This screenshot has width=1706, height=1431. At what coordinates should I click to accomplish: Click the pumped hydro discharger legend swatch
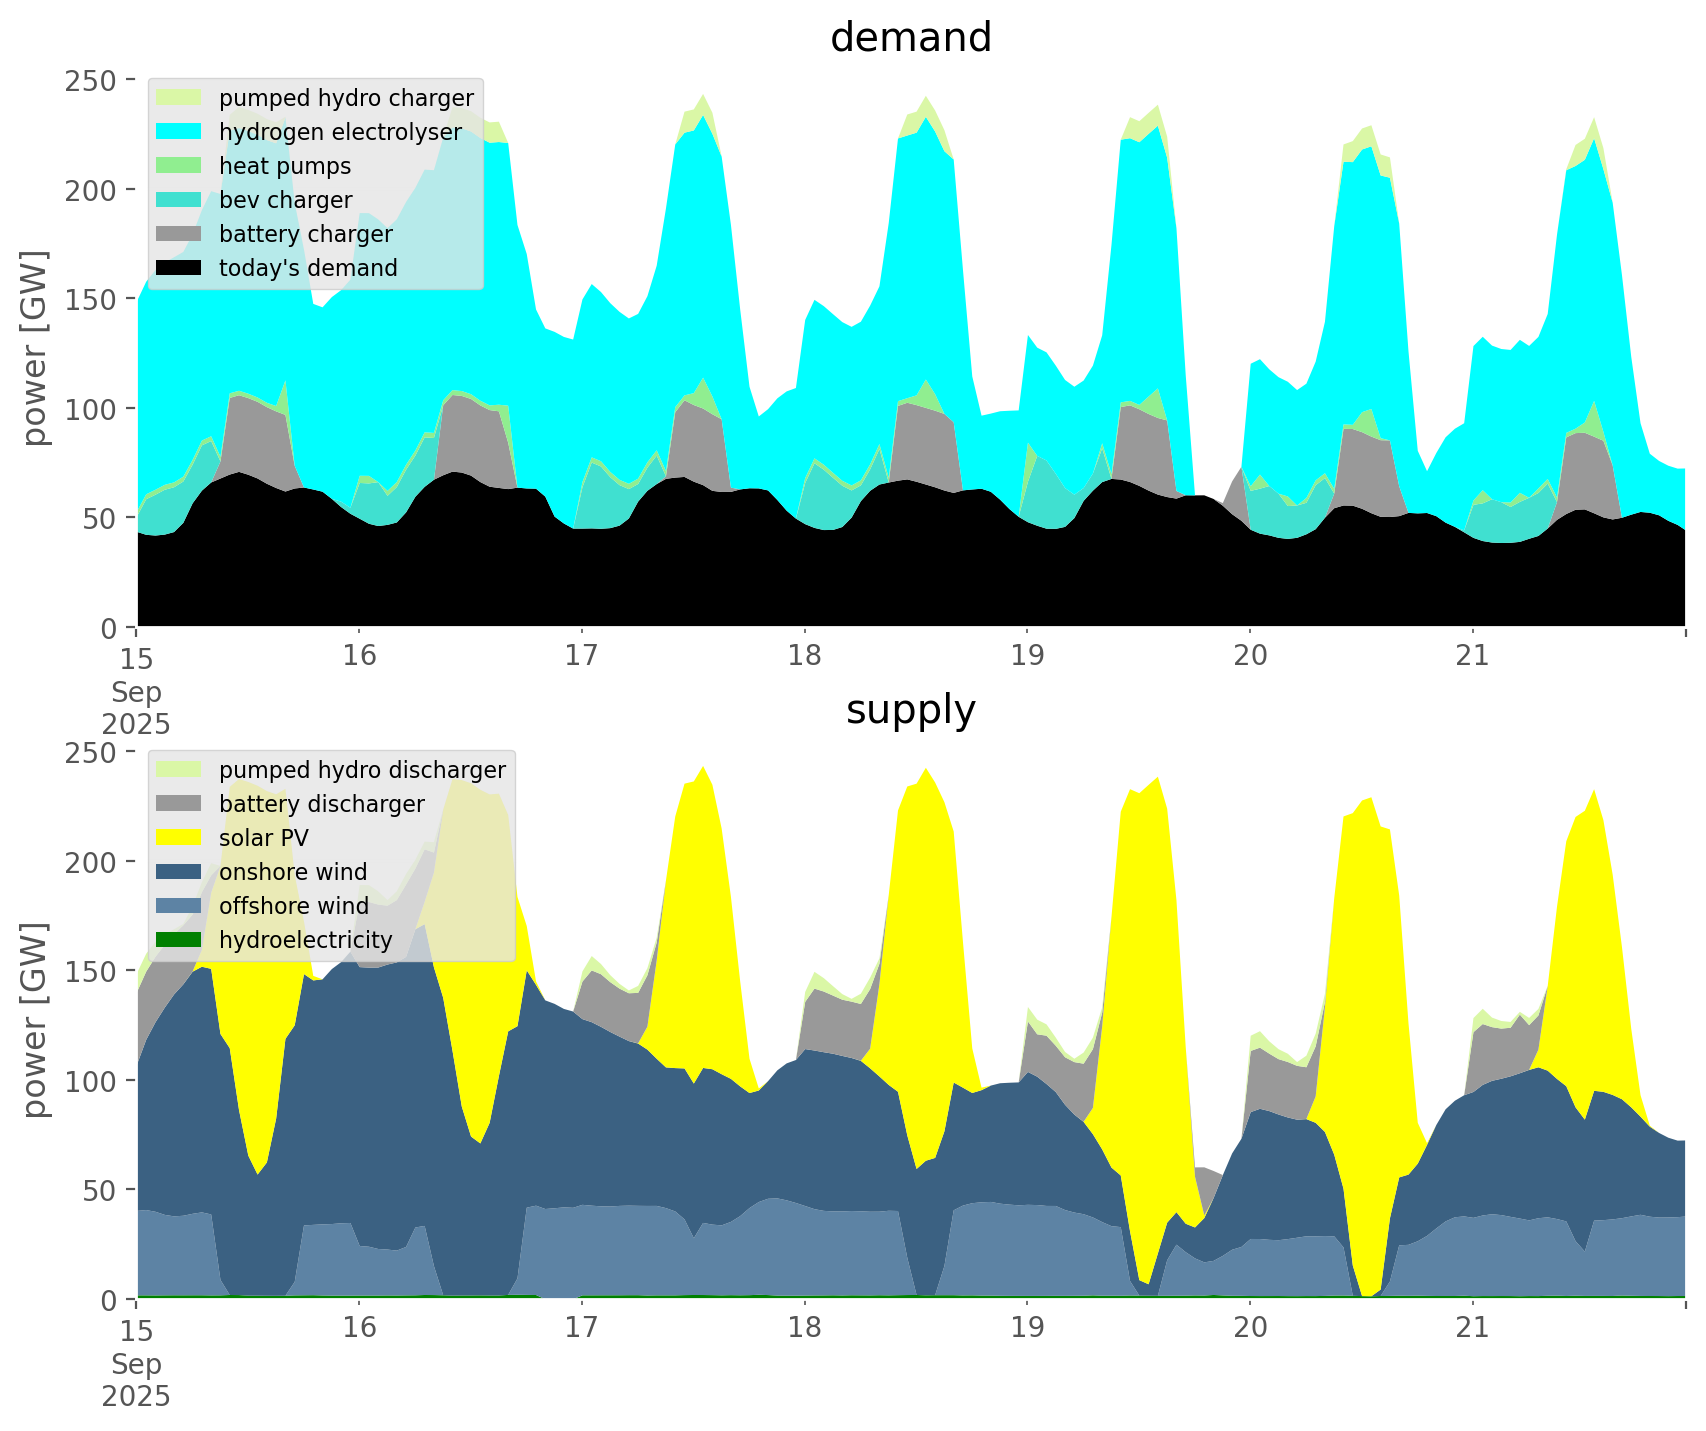point(180,770)
